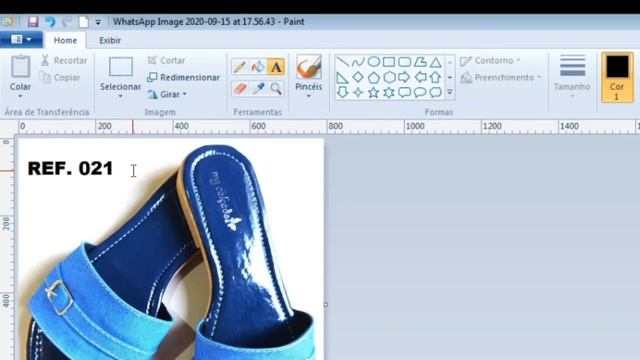
Task: Choose the Oval shape
Action: point(373,62)
